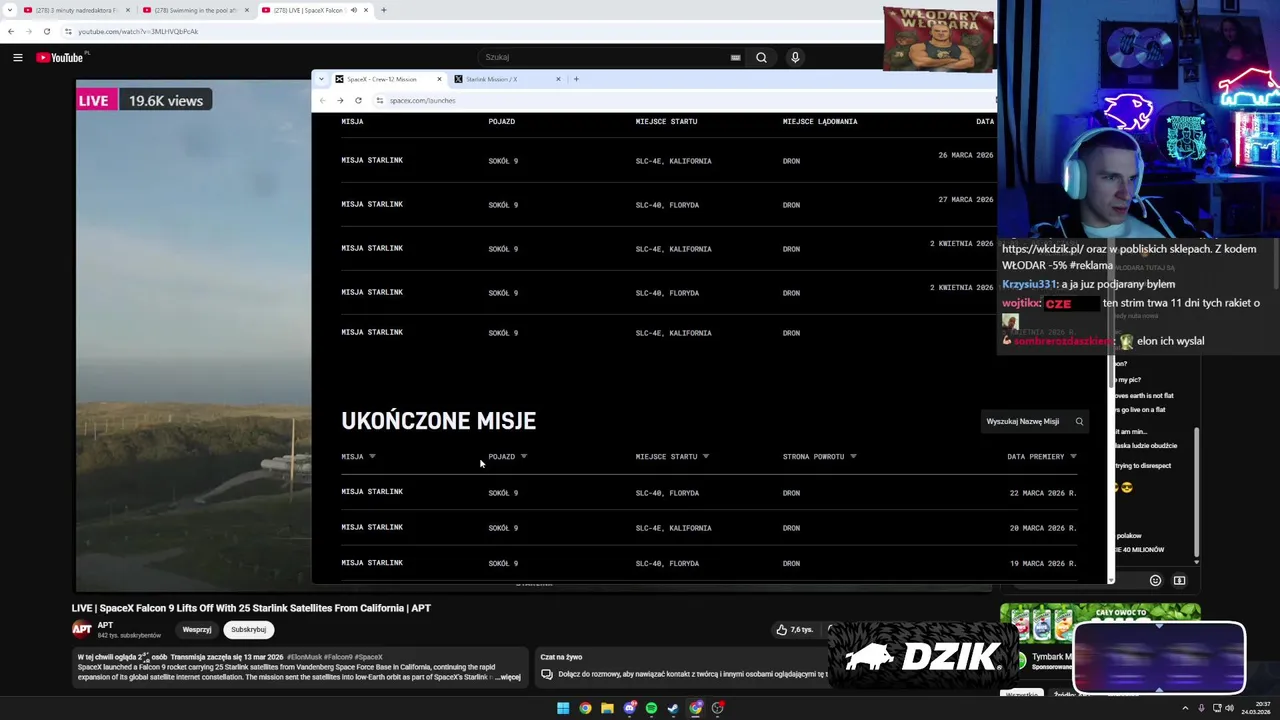Click the "Wesprzyj" button

click(x=197, y=629)
